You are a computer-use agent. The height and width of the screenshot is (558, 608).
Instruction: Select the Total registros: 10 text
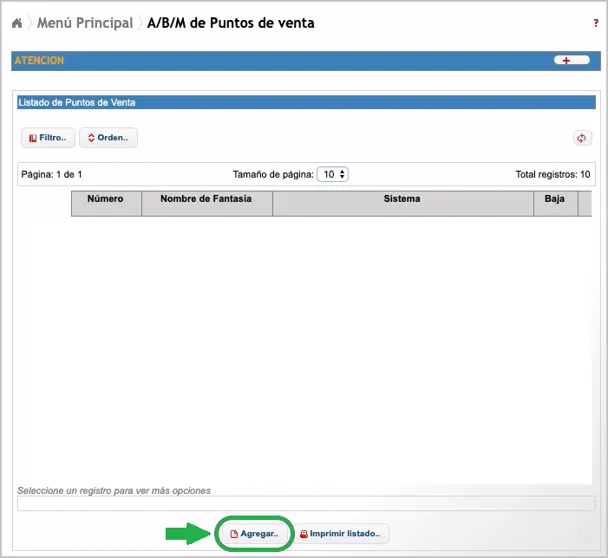click(x=553, y=174)
